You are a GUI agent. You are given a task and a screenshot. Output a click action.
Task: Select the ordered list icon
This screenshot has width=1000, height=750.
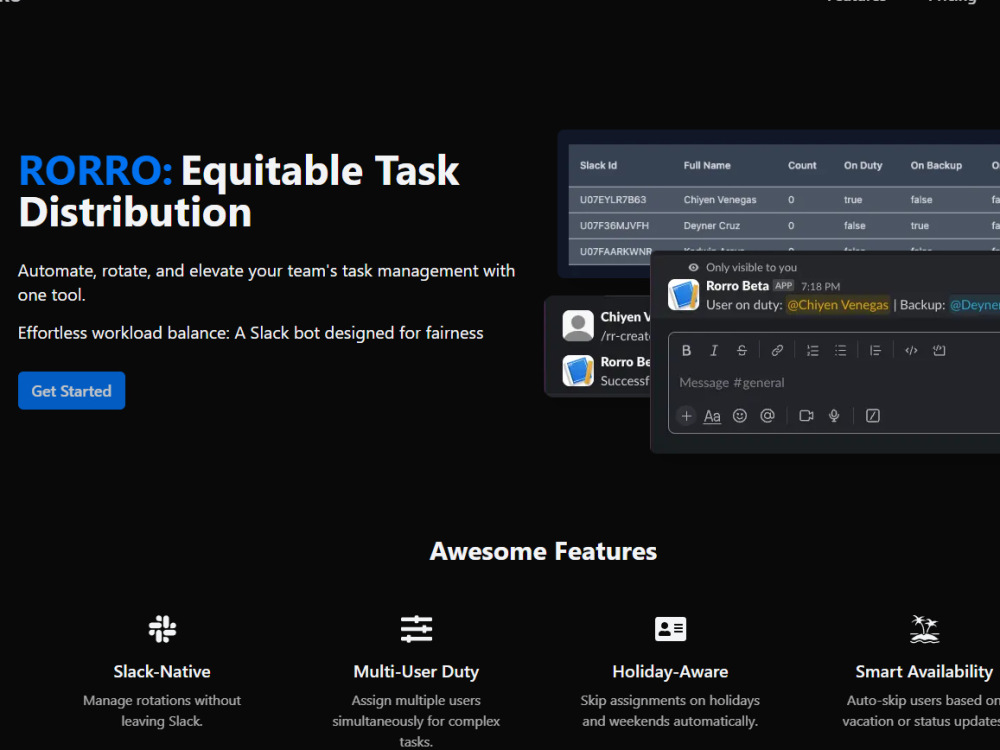tap(812, 350)
